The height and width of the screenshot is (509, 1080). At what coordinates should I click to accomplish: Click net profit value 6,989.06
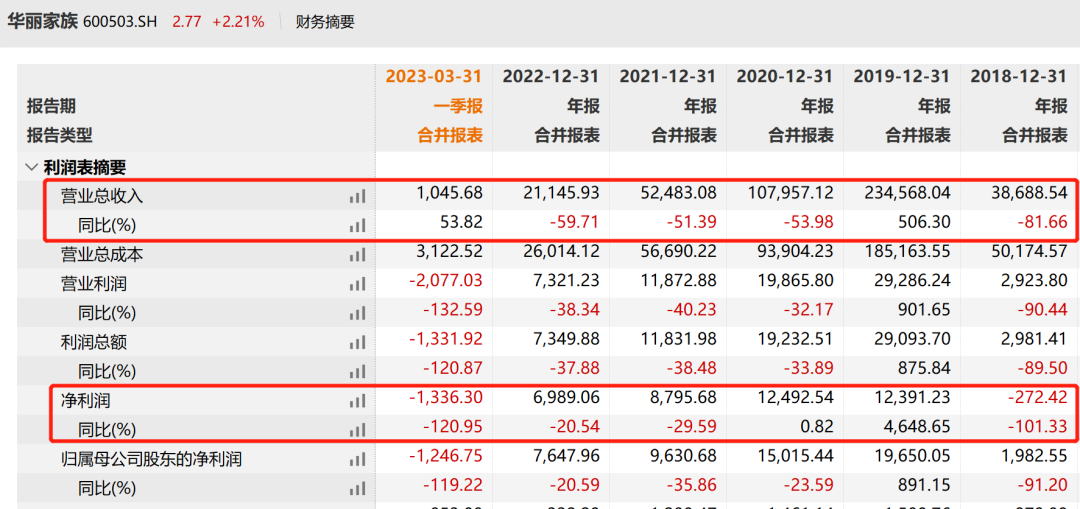pyautogui.click(x=566, y=397)
